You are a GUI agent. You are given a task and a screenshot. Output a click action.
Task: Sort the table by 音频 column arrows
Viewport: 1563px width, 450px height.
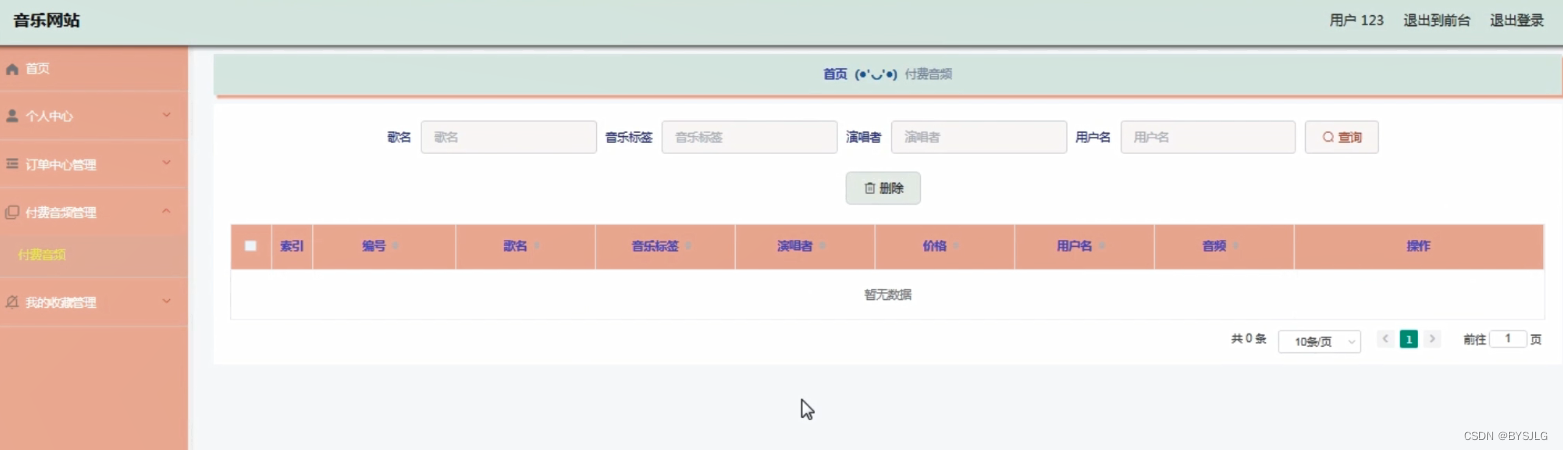point(1237,246)
